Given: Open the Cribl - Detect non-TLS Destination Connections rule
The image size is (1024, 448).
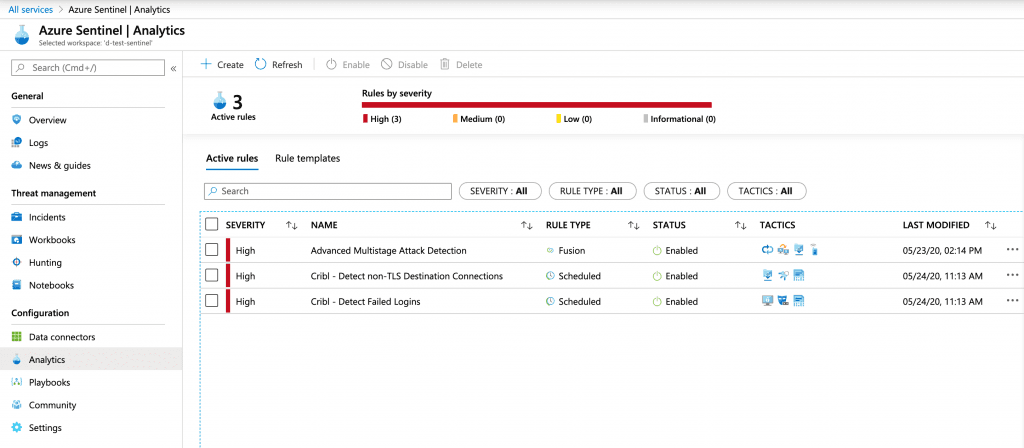Looking at the screenshot, I should (406, 276).
